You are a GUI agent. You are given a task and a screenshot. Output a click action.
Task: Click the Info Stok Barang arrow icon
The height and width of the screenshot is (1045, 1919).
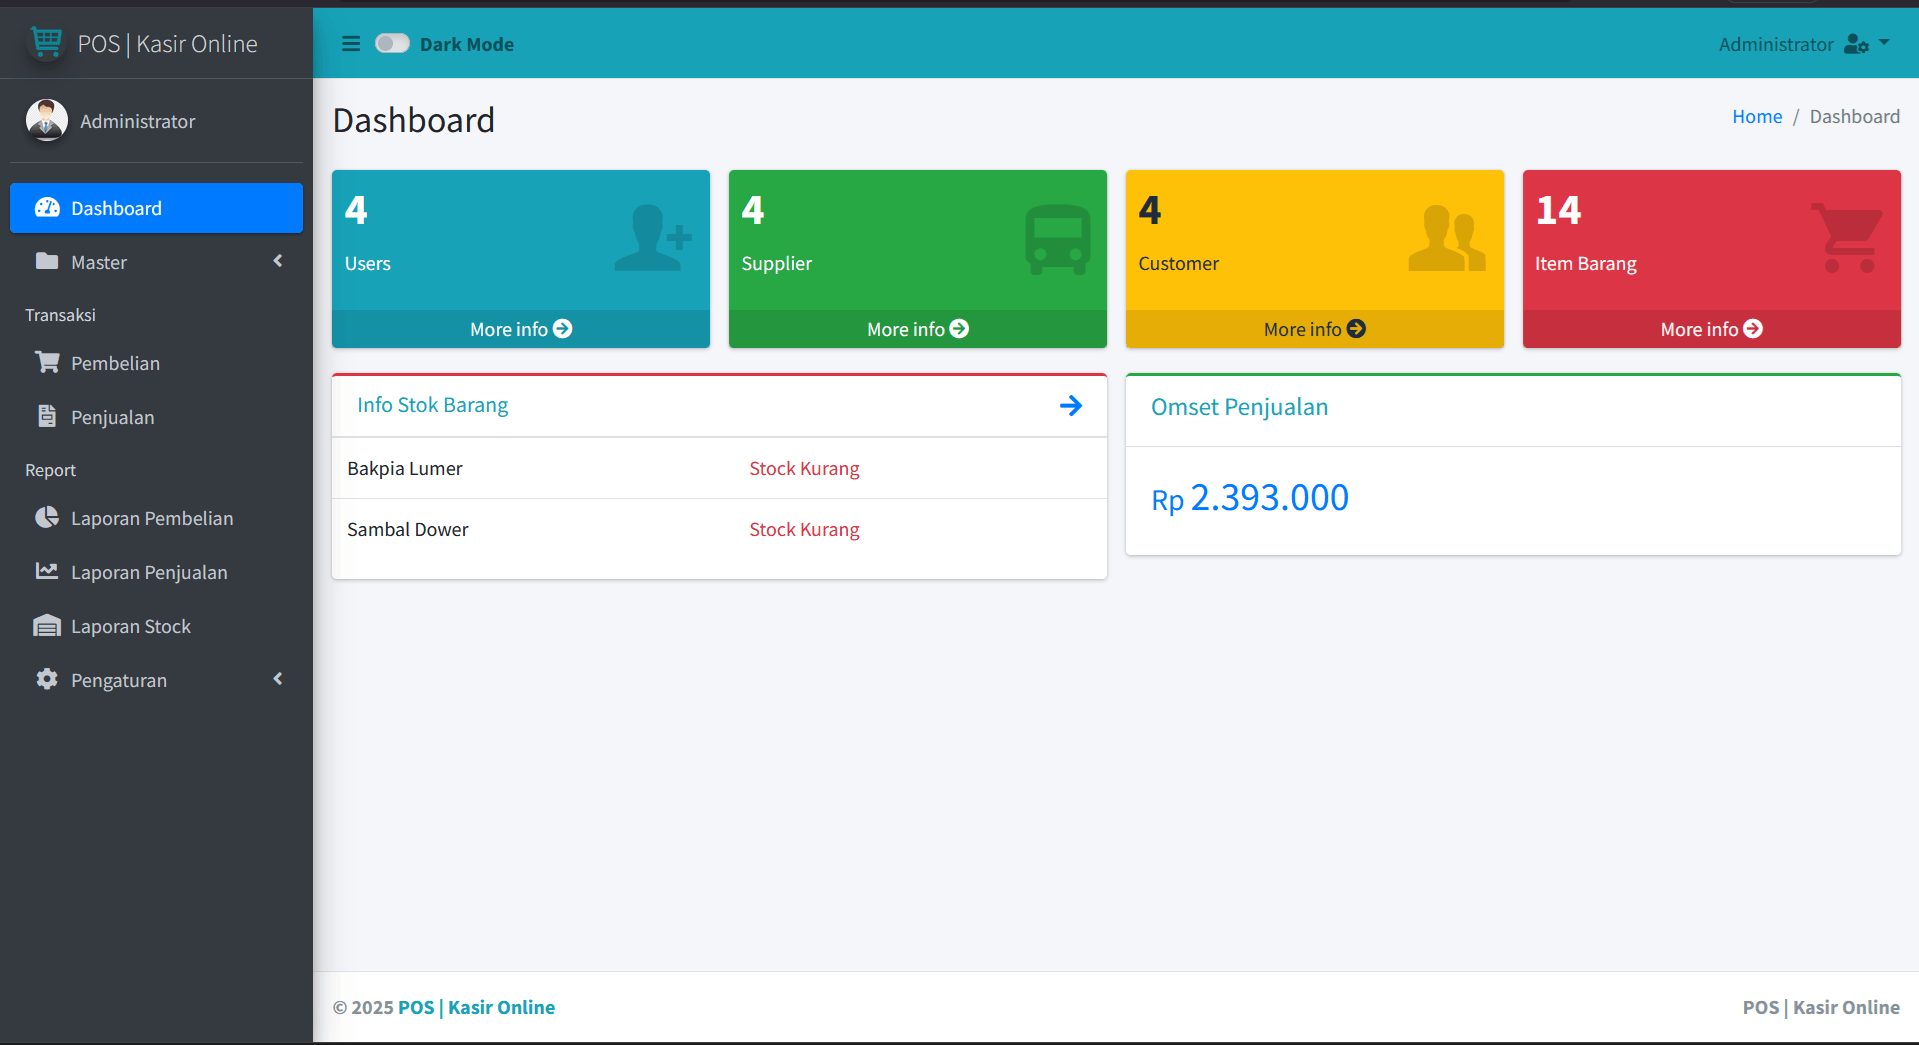[1071, 405]
